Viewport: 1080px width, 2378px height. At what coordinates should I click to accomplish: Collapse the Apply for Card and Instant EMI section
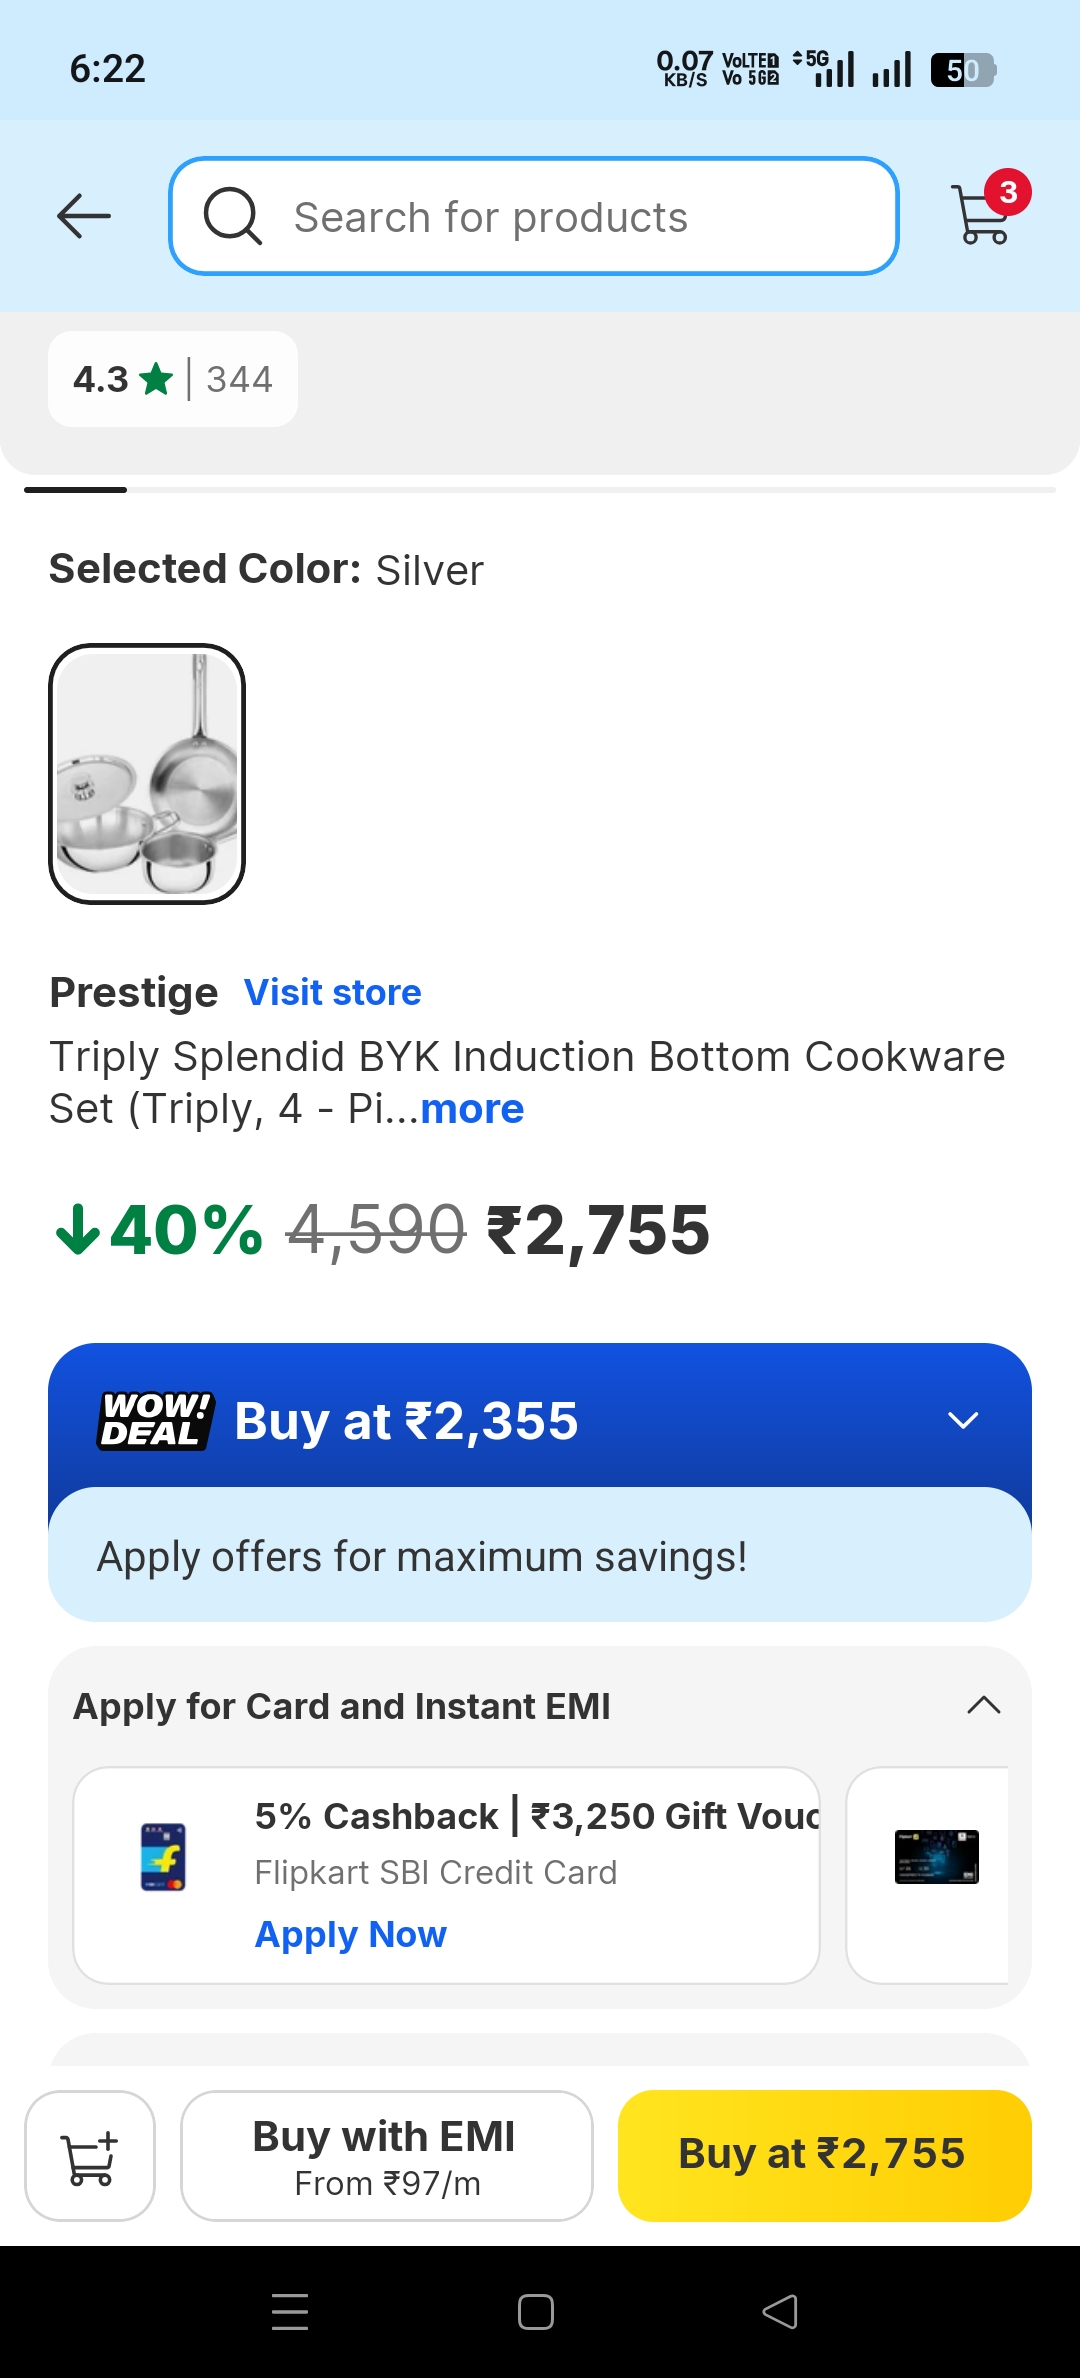pyautogui.click(x=985, y=1705)
